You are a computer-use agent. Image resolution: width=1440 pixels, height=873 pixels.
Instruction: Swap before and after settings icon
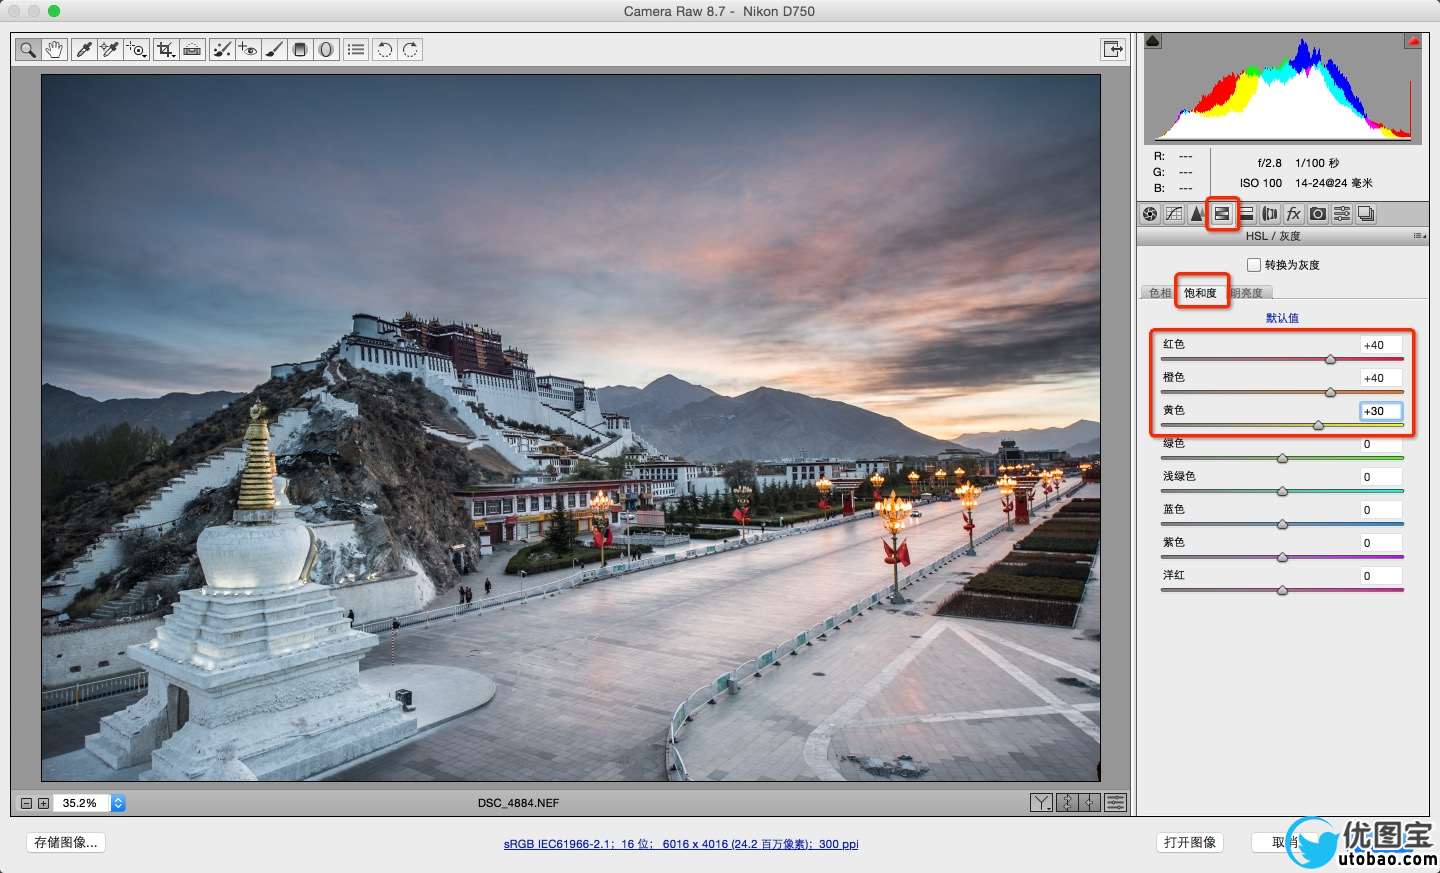tap(1066, 802)
